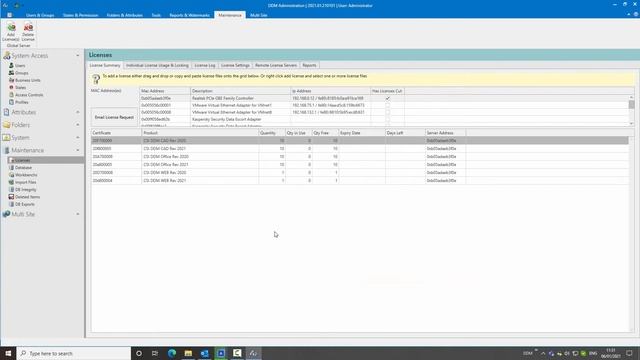This screenshot has height=360, width=640.
Task: Expand the Folders section
Action: [78, 125]
